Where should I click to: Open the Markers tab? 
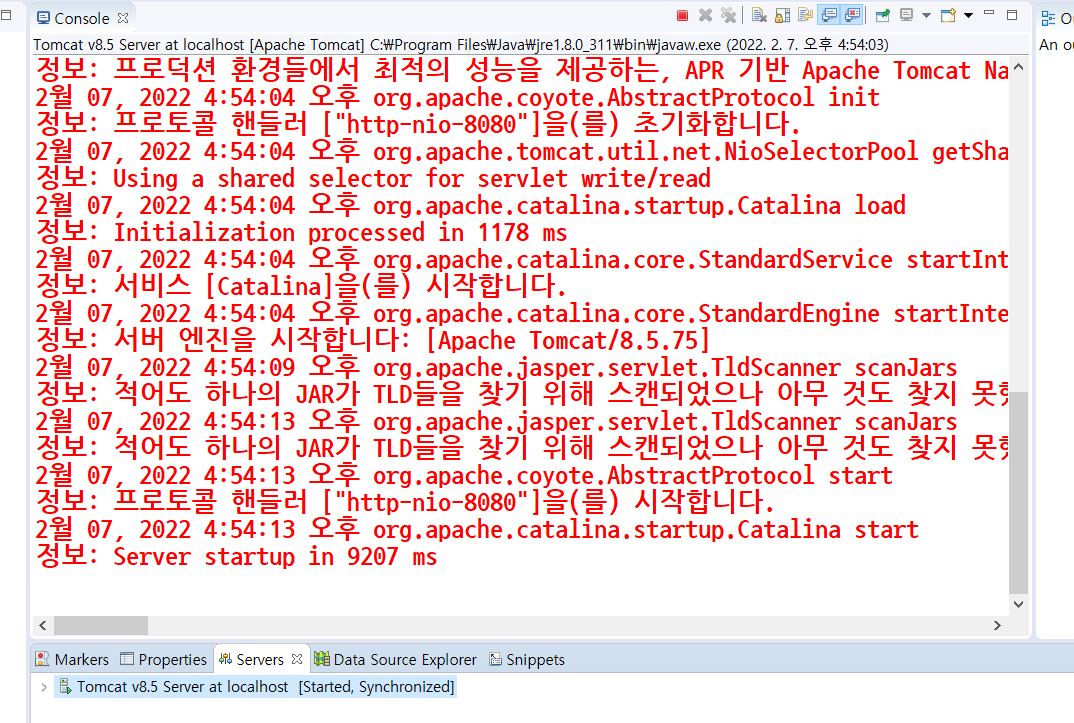pyautogui.click(x=72, y=659)
